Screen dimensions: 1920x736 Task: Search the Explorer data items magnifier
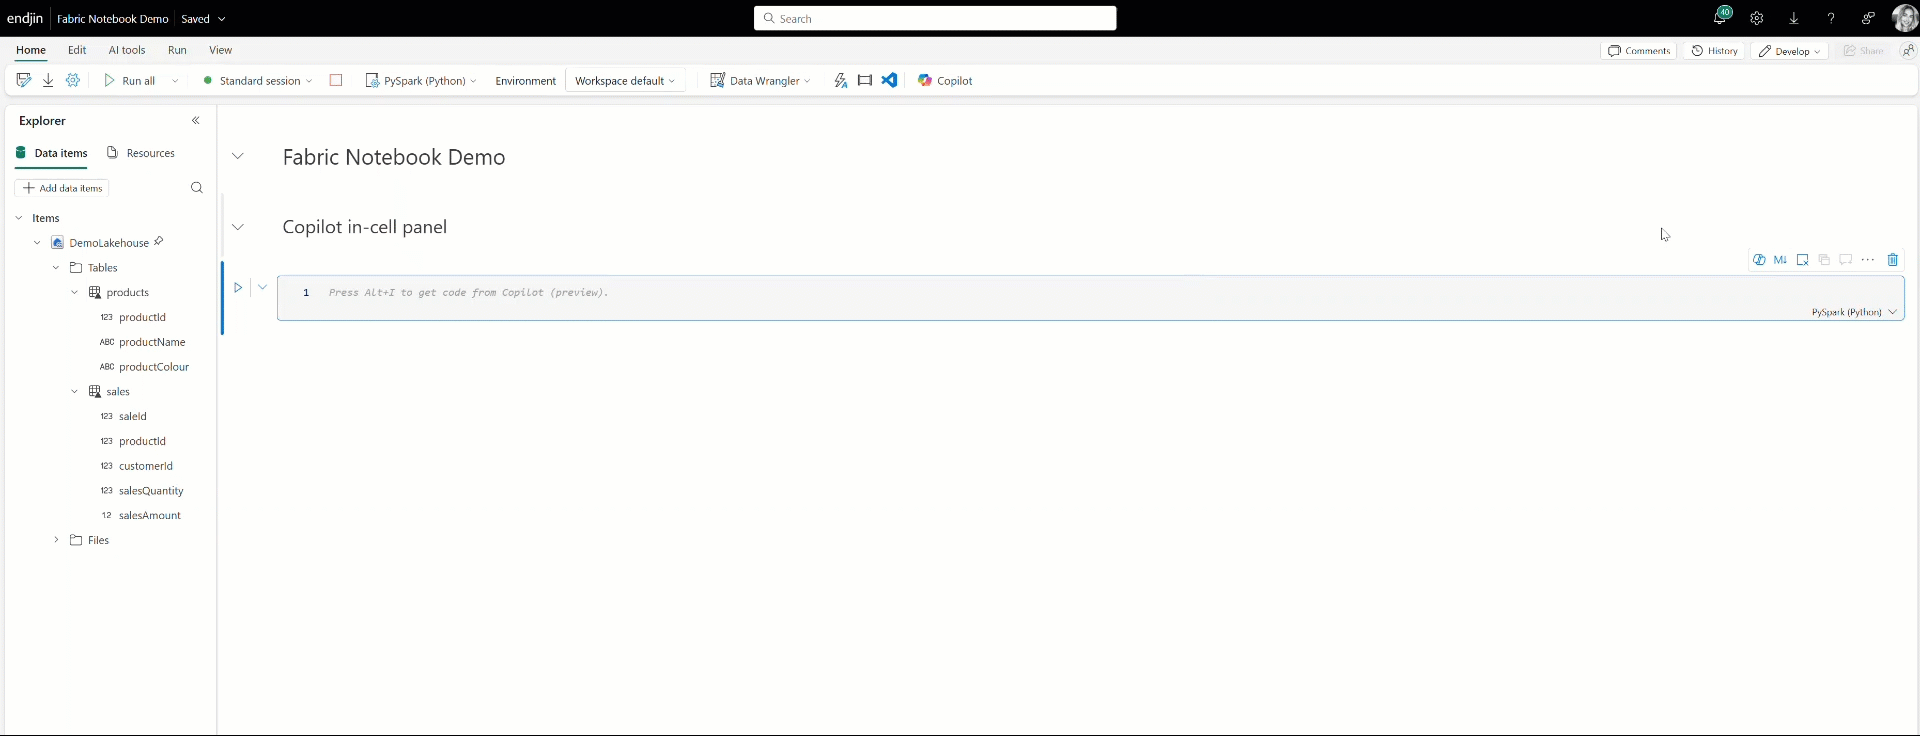(x=197, y=188)
